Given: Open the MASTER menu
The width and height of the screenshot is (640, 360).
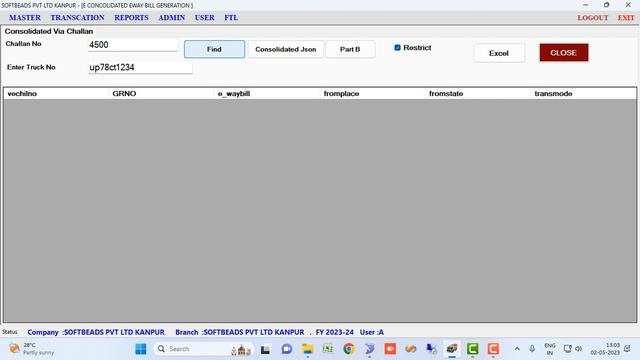Looking at the screenshot, I should (x=25, y=18).
